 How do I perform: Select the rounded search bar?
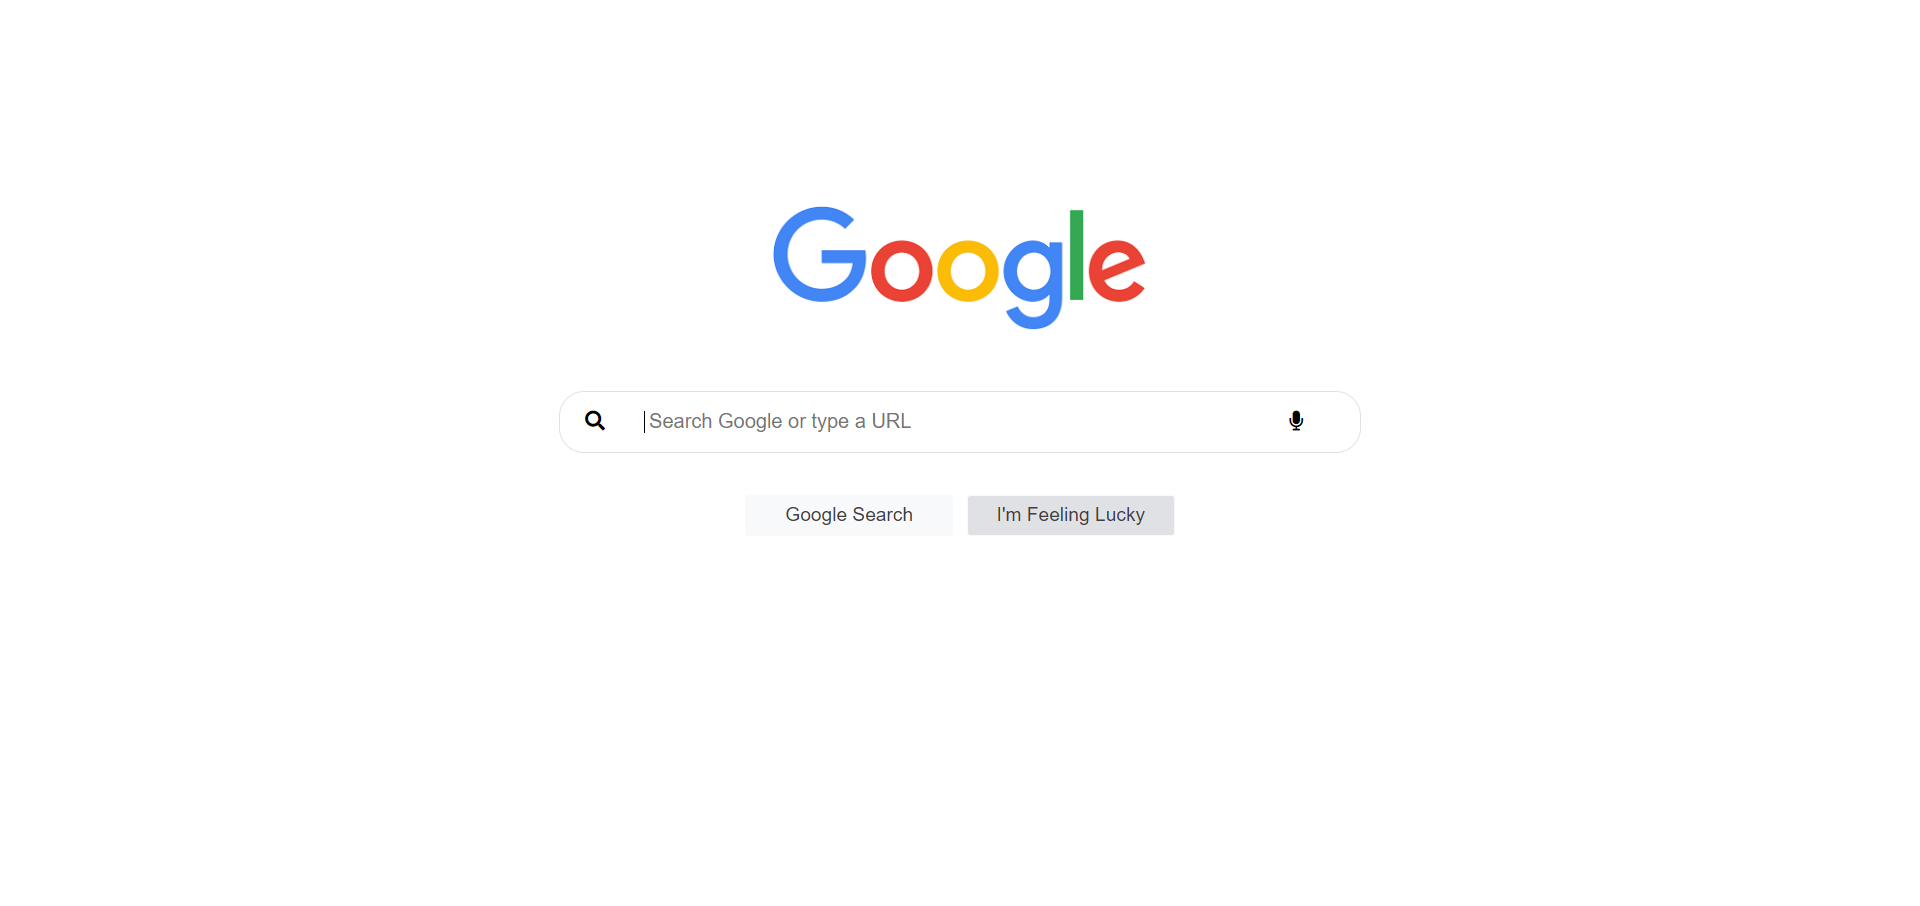click(x=960, y=422)
